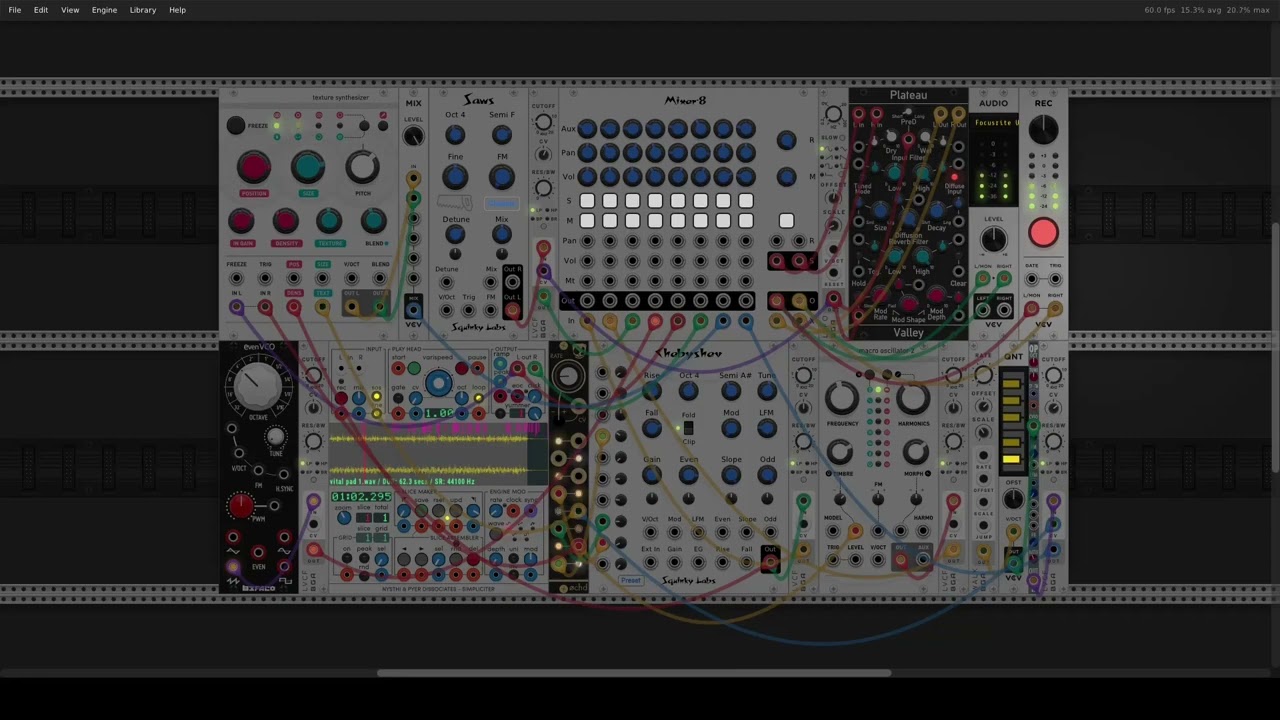Click the BLEND knob on texture synthesizer
This screenshot has height=720, width=1280.
coord(374,221)
